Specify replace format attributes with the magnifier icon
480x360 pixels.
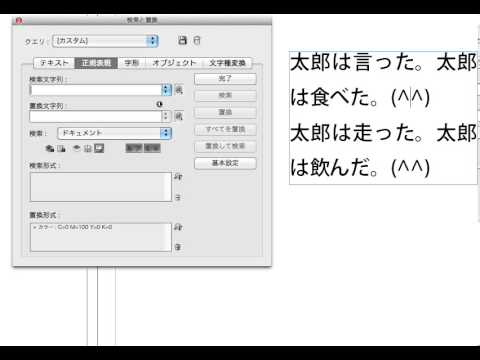[x=178, y=227]
